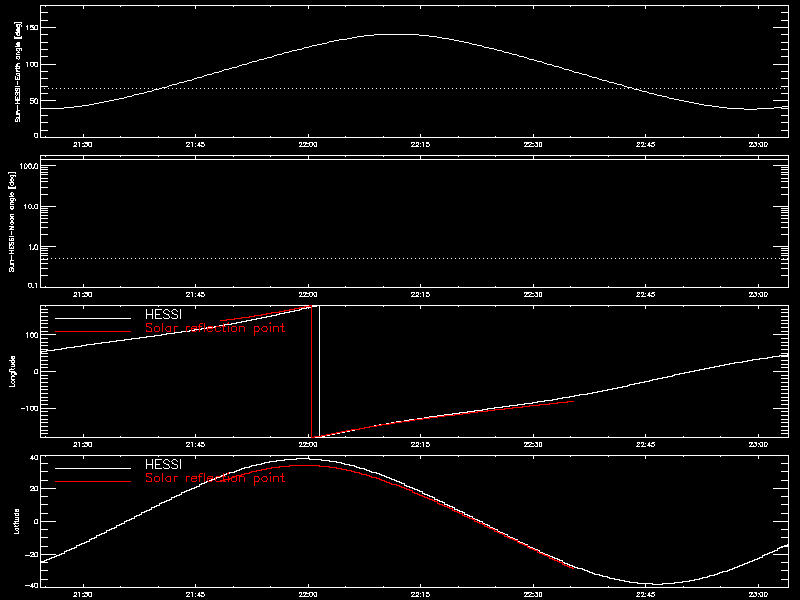Click white legend line sample in Longitude panel
The image size is (800, 600).
click(x=93, y=318)
